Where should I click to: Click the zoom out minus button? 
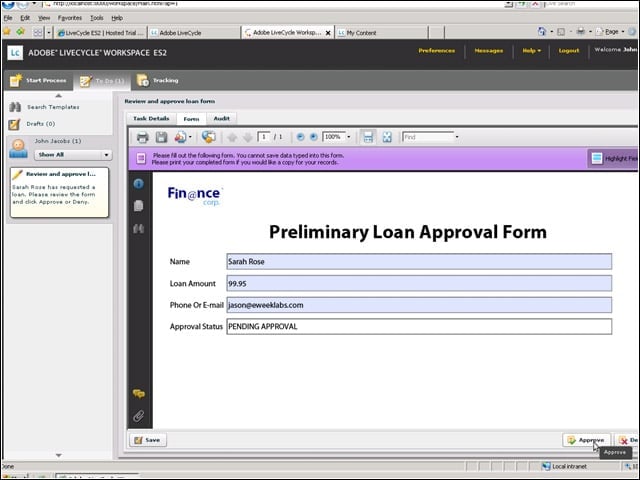point(300,137)
